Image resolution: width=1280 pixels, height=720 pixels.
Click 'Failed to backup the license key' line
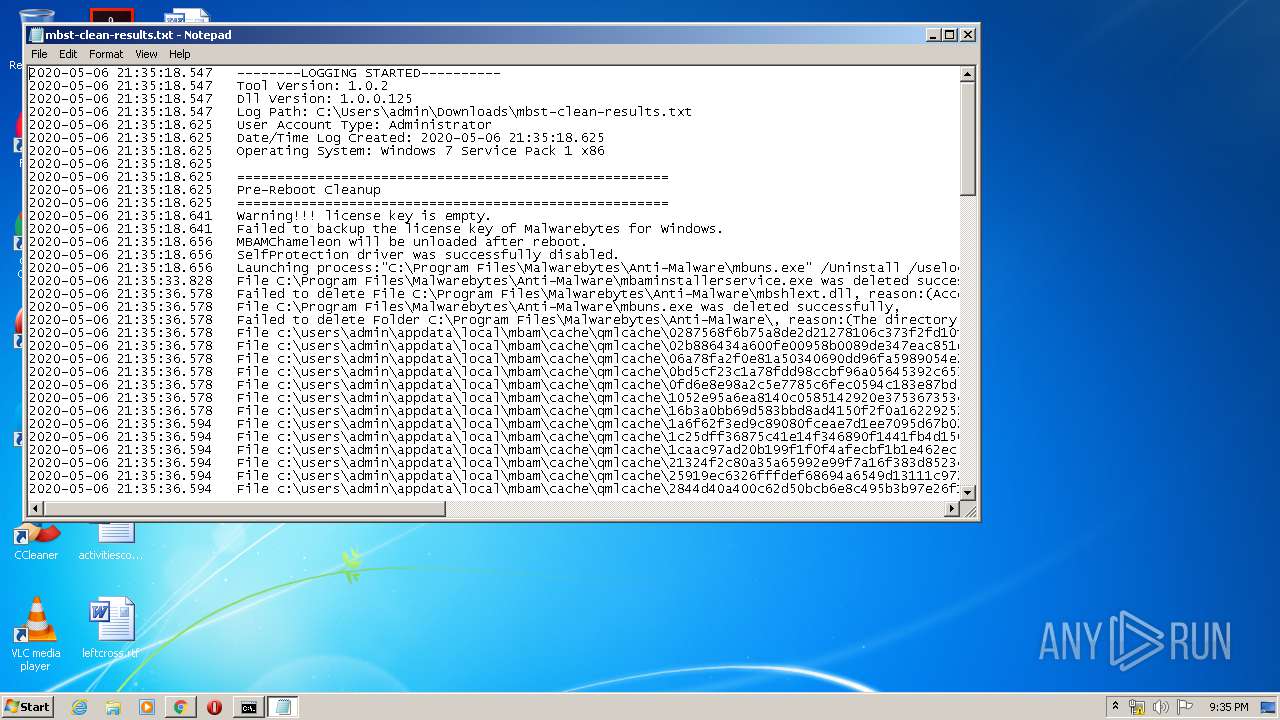[480, 229]
